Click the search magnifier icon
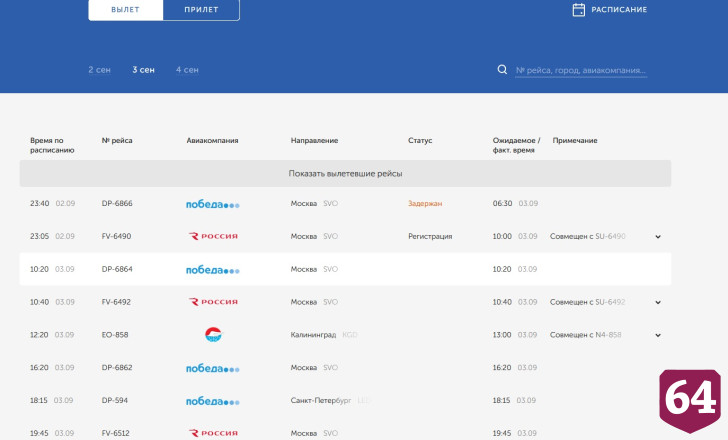The width and height of the screenshot is (728, 440). point(502,70)
